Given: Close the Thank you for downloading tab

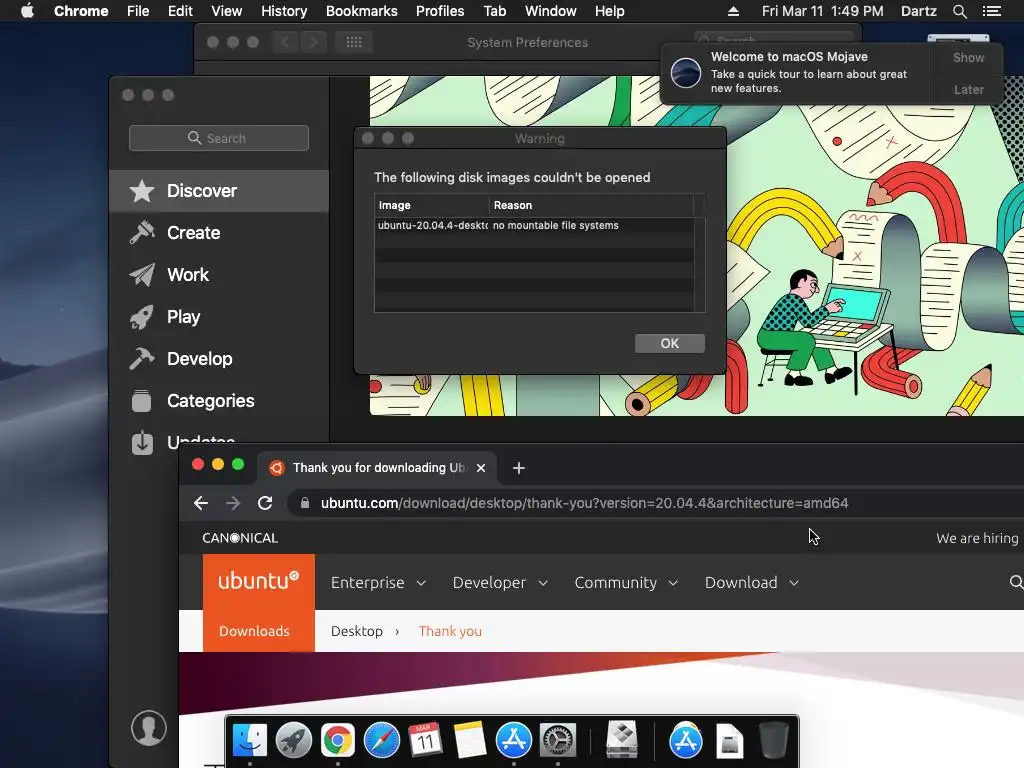Looking at the screenshot, I should (x=481, y=468).
